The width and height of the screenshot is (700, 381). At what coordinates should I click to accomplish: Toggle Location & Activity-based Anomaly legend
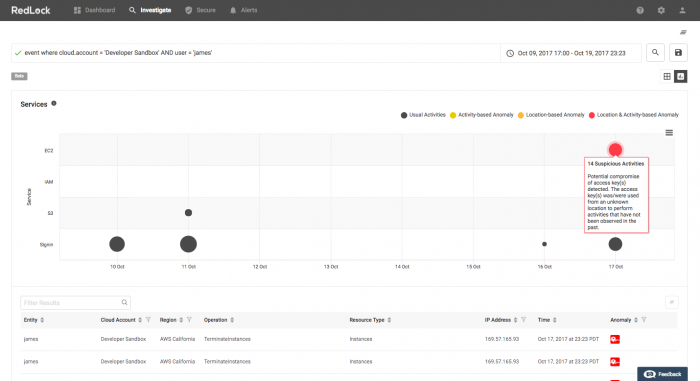pyautogui.click(x=633, y=115)
